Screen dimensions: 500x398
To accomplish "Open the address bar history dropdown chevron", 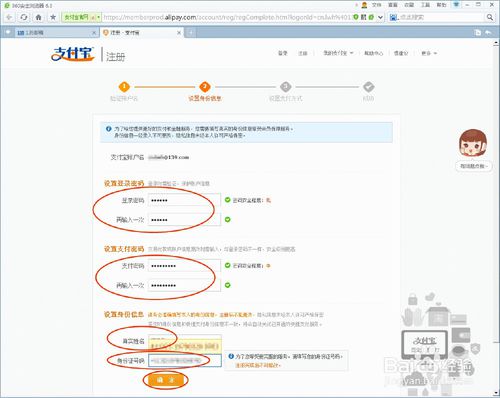I will (380, 17).
